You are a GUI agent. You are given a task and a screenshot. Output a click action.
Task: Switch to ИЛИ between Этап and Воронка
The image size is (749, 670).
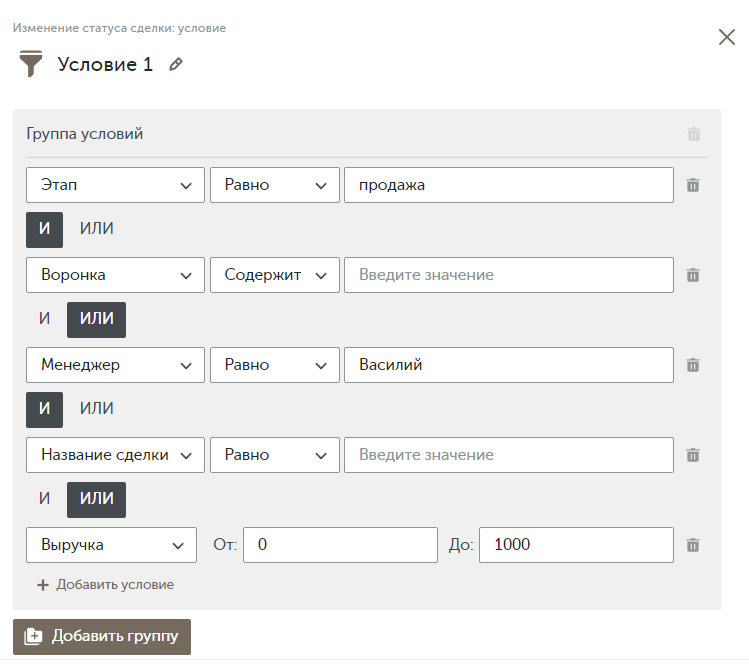[x=96, y=229]
